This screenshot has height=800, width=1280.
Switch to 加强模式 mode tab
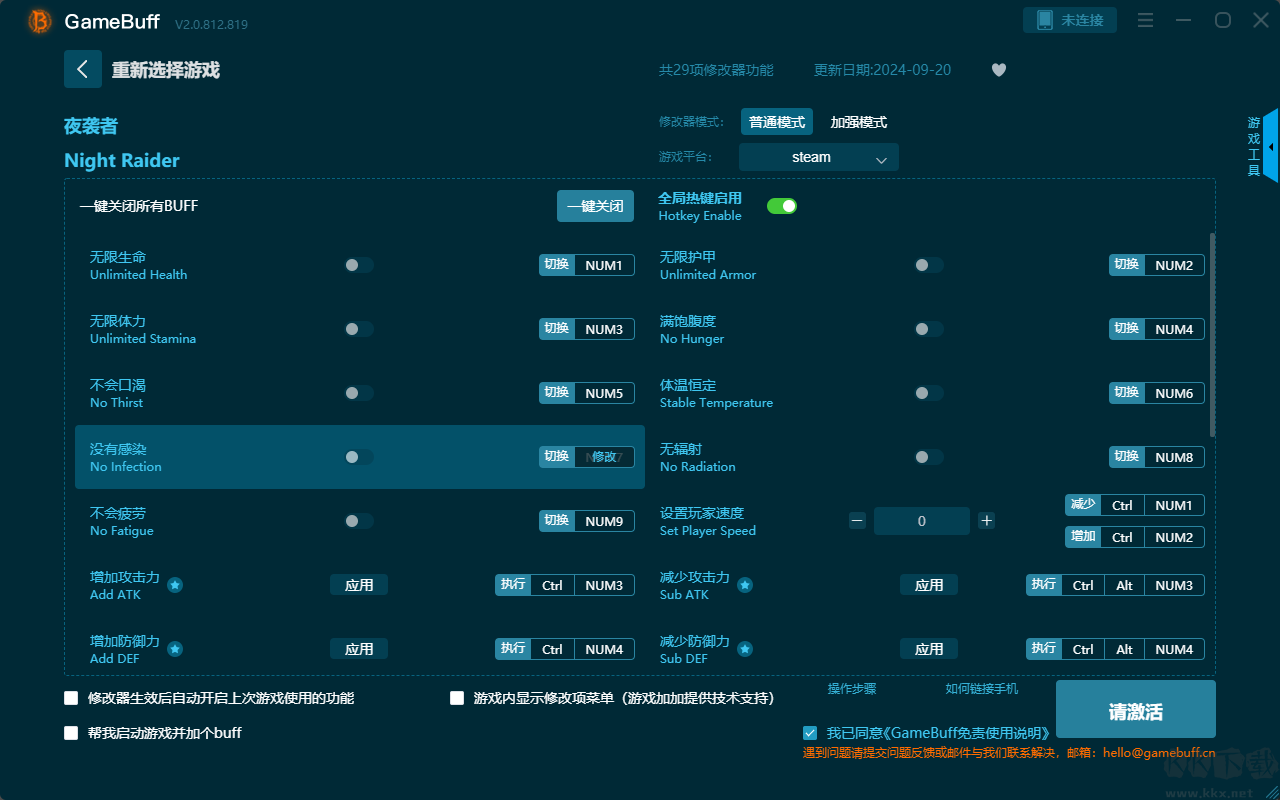coord(859,122)
